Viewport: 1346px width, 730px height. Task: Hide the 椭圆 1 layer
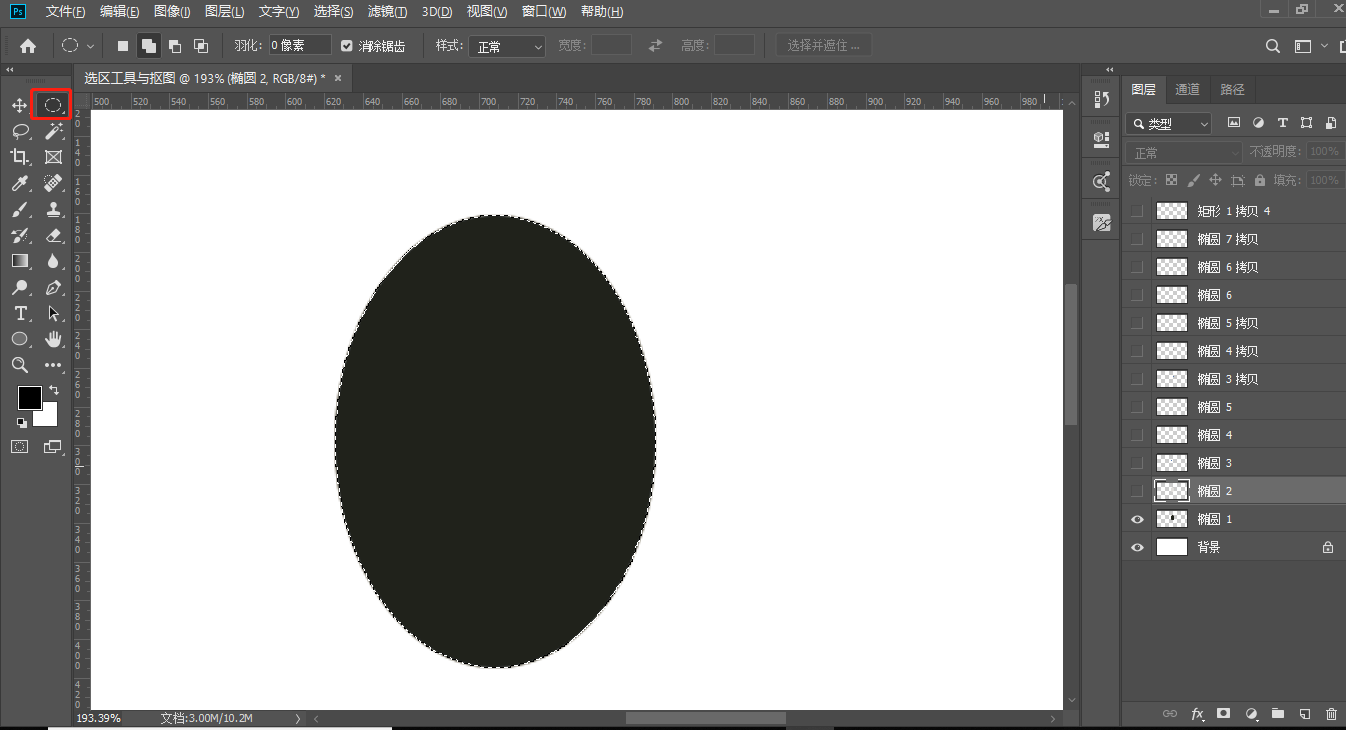pos(1136,519)
